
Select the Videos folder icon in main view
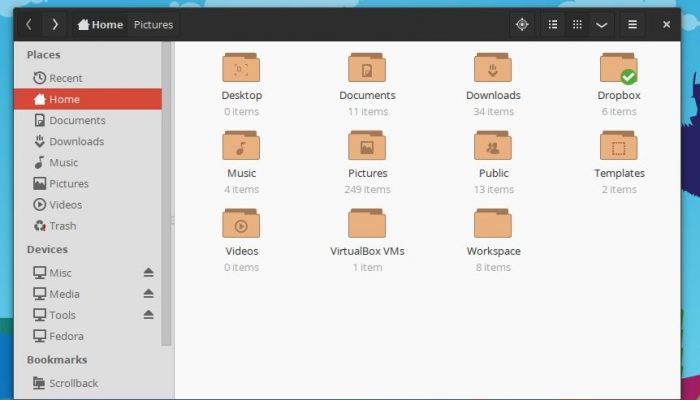(241, 223)
